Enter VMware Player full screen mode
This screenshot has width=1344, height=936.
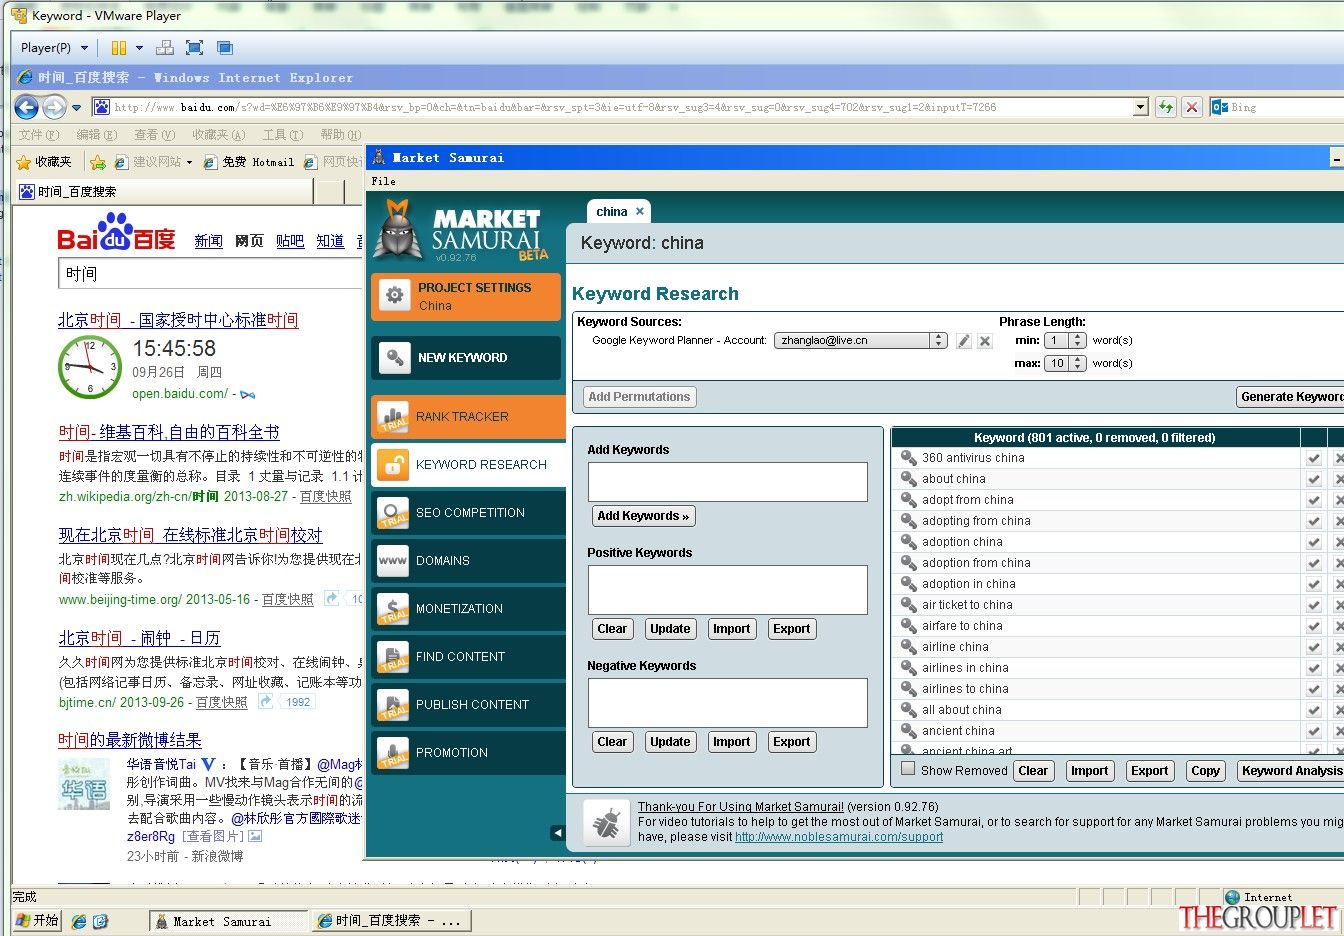[x=195, y=48]
